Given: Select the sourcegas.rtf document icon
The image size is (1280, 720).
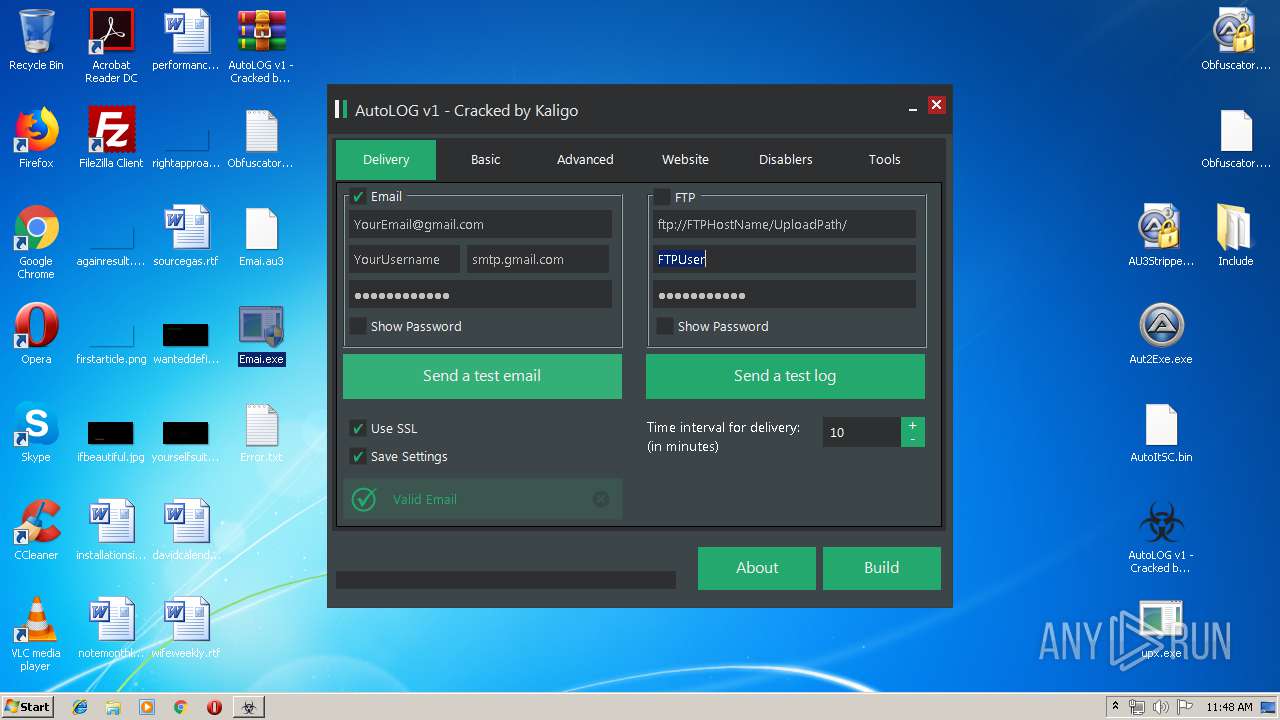Looking at the screenshot, I should coord(186,237).
